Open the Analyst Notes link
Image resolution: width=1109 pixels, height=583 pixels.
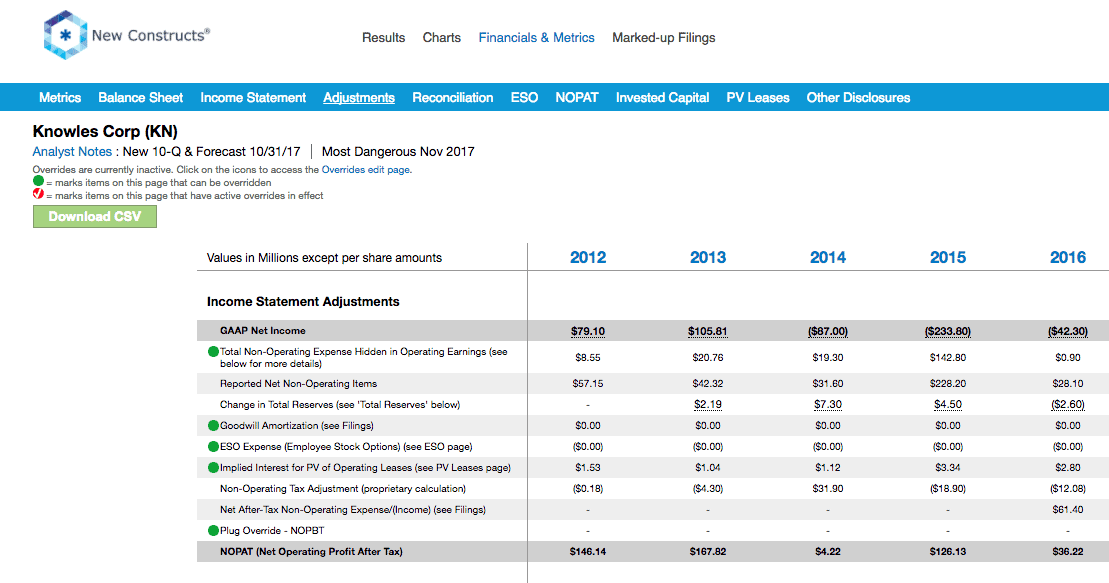[x=72, y=151]
